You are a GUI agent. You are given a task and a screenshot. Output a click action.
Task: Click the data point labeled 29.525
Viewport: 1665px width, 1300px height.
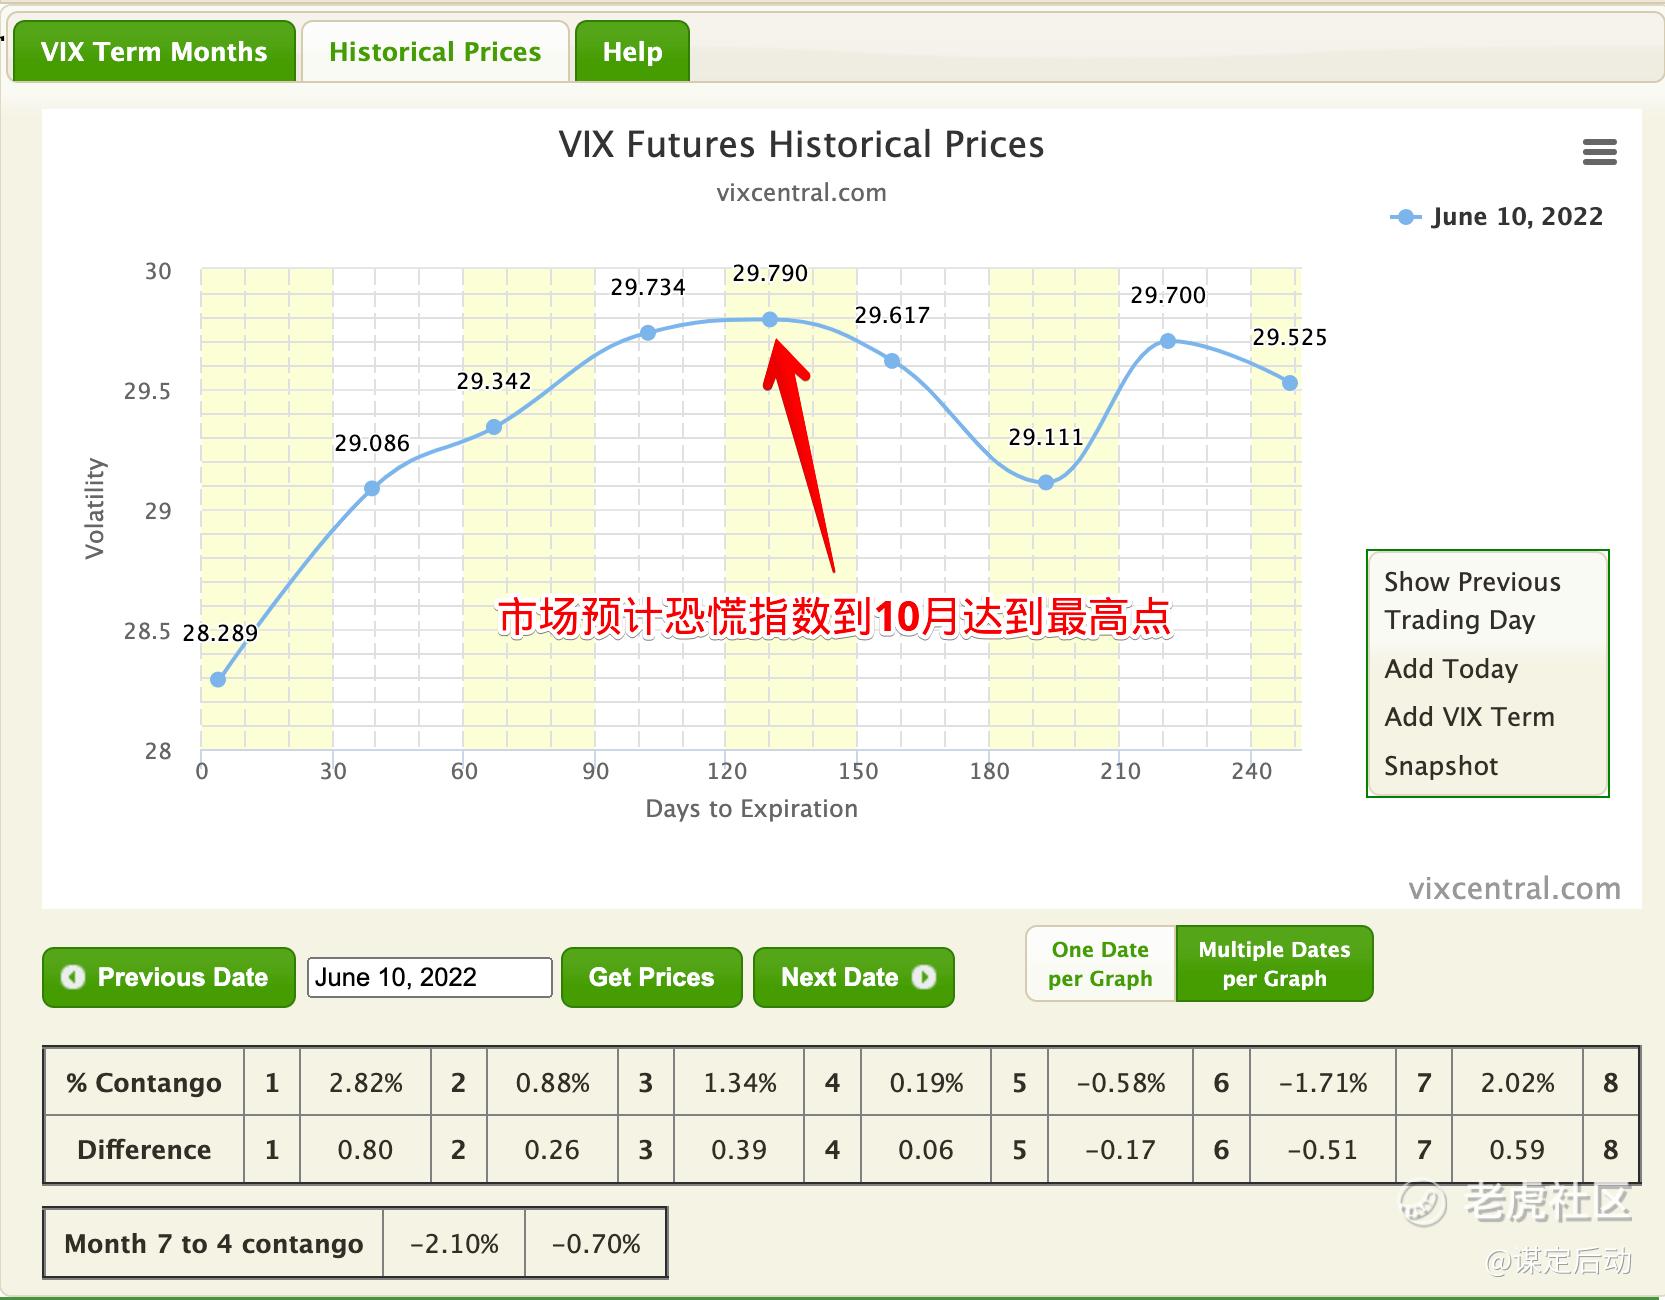pyautogui.click(x=1290, y=383)
